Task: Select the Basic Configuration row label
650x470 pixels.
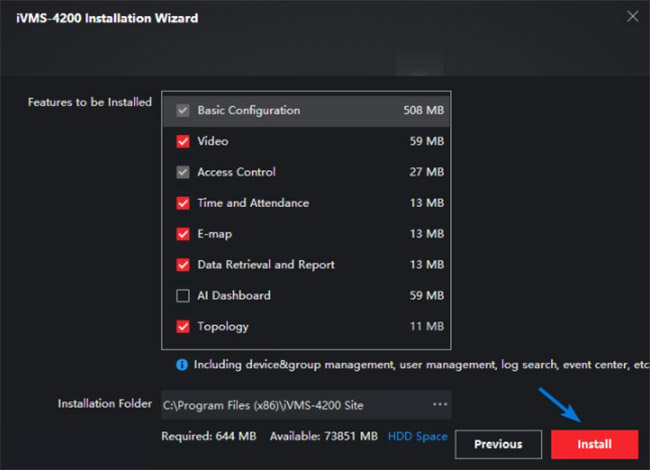Action: [x=249, y=110]
